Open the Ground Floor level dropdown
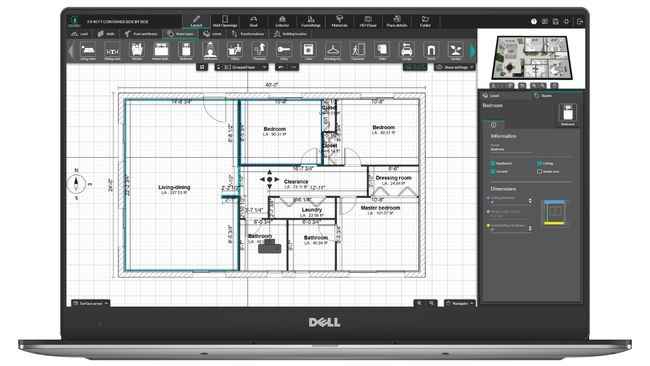 (241, 67)
